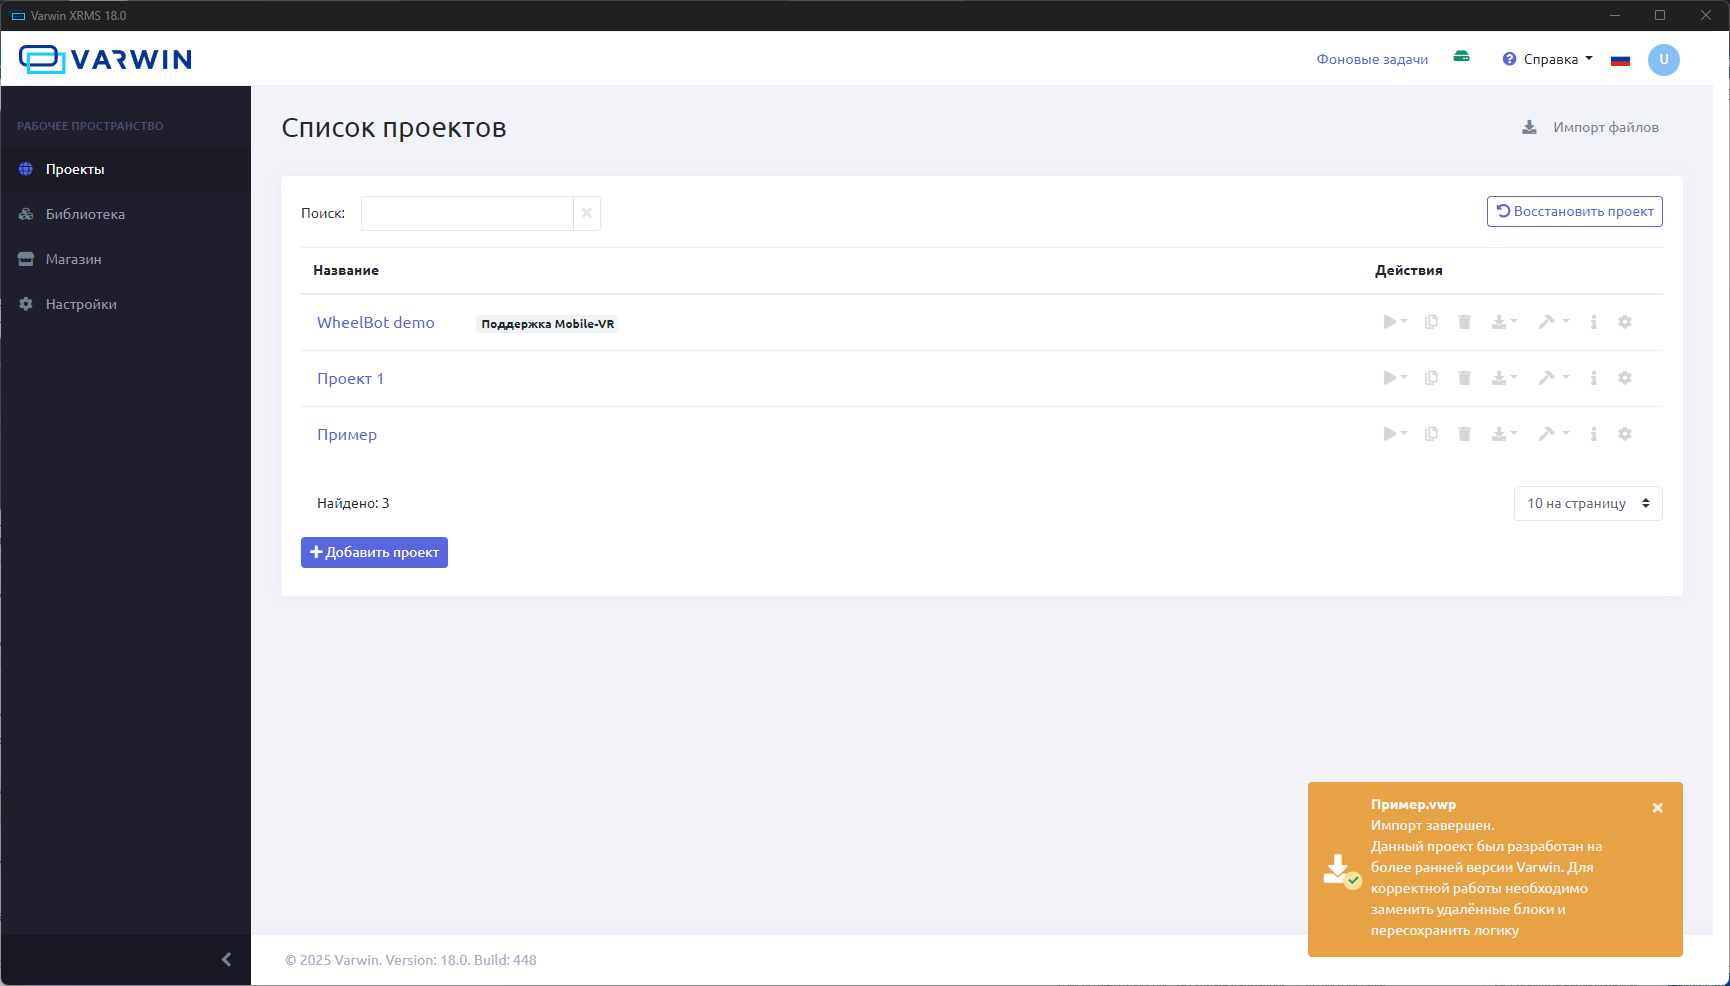Screen dimensions: 1730x986
Task: Click the Добавить проект button
Action: click(374, 553)
